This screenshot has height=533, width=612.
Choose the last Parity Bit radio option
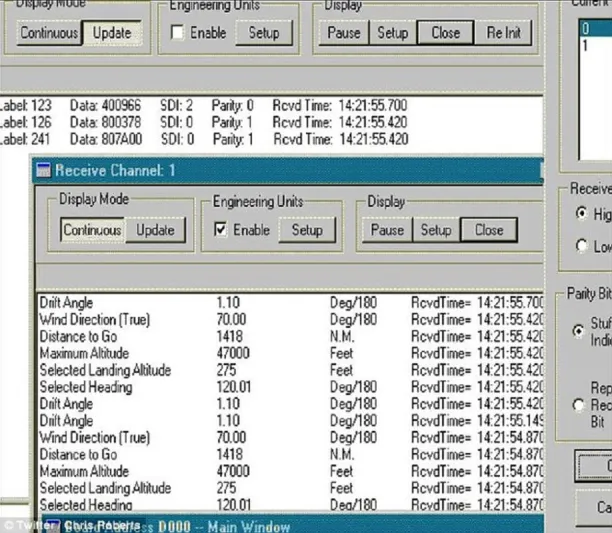coord(578,405)
